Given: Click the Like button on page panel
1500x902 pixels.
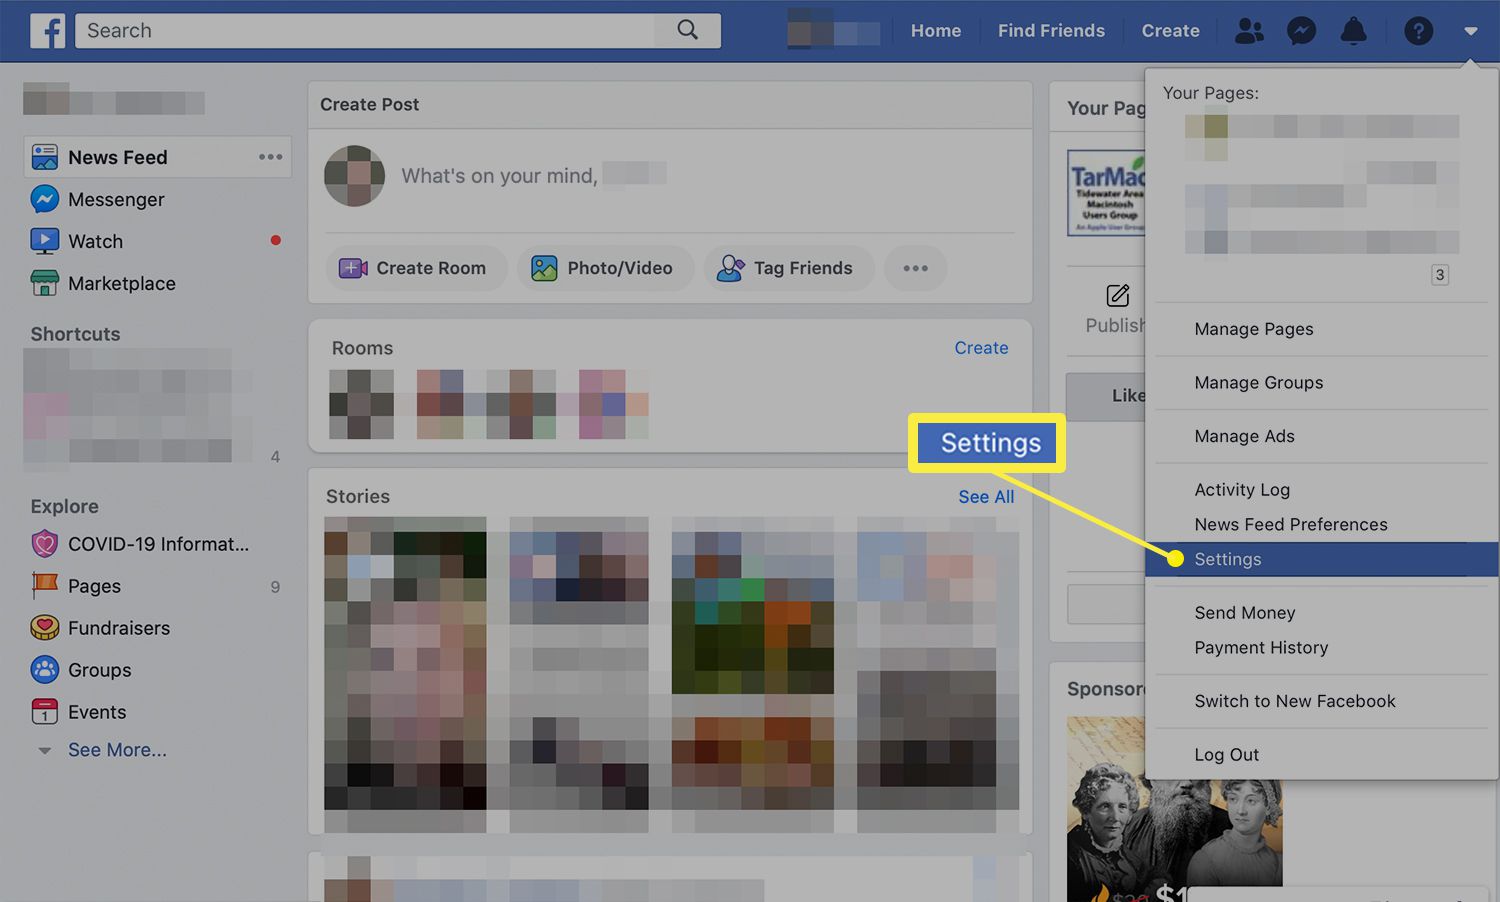Looking at the screenshot, I should [x=1106, y=396].
